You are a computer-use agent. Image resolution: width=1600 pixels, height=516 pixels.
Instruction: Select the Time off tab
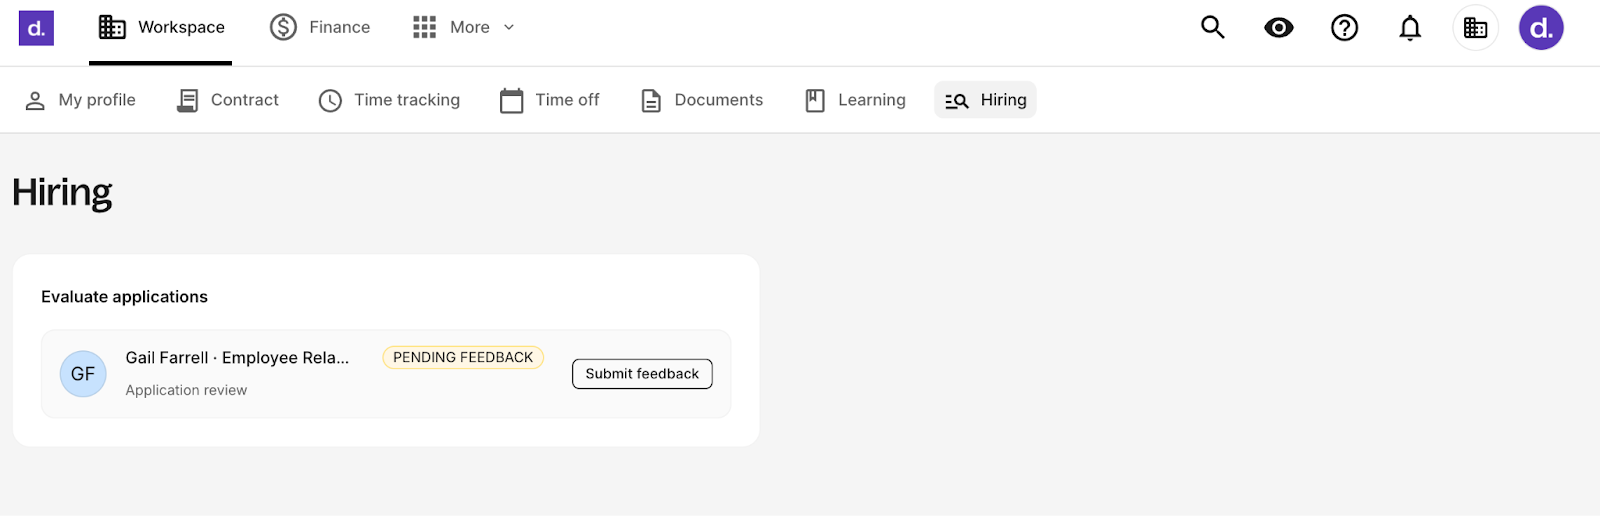click(550, 100)
